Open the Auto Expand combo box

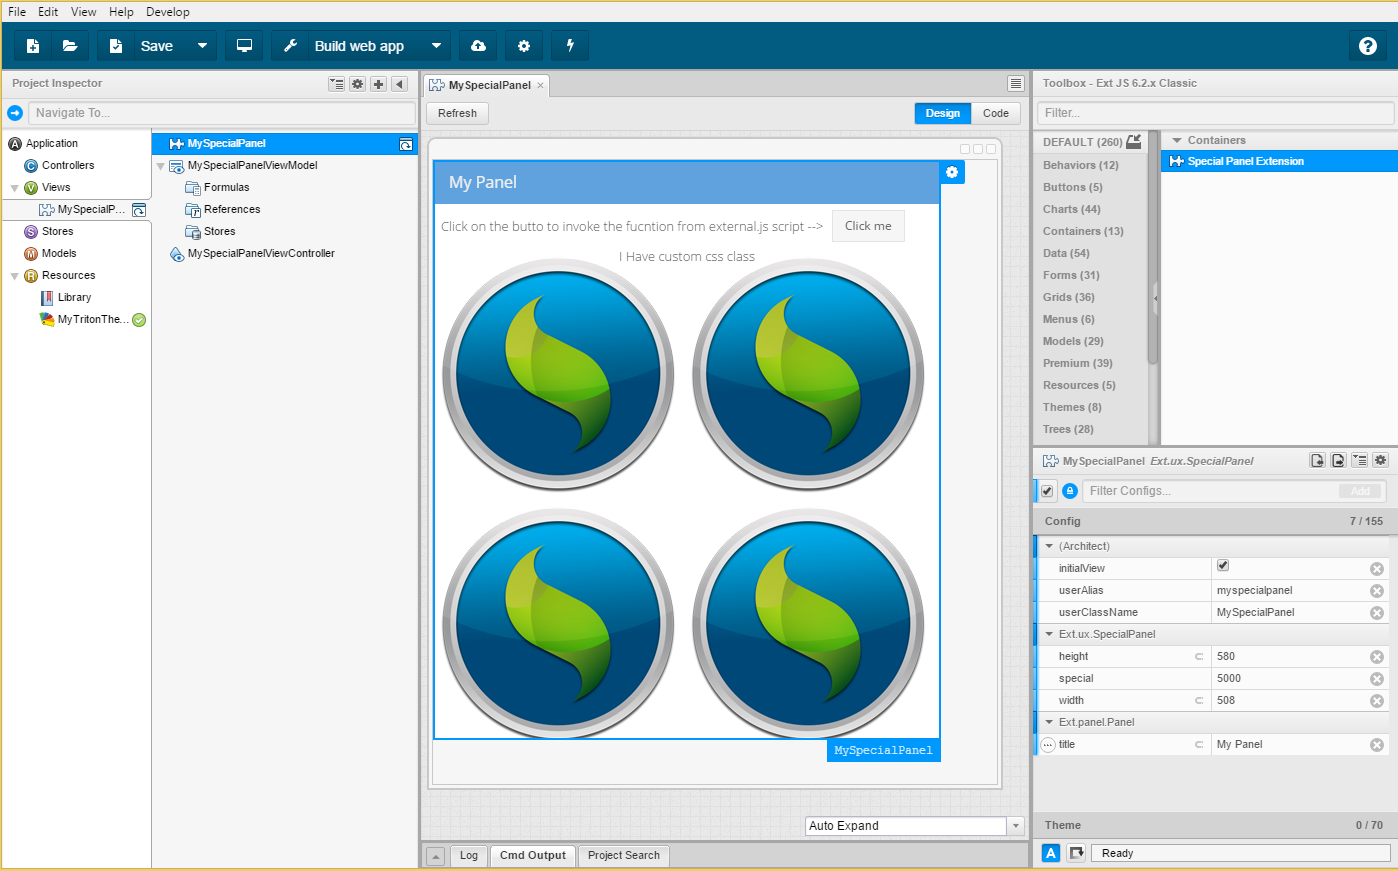pos(1016,826)
